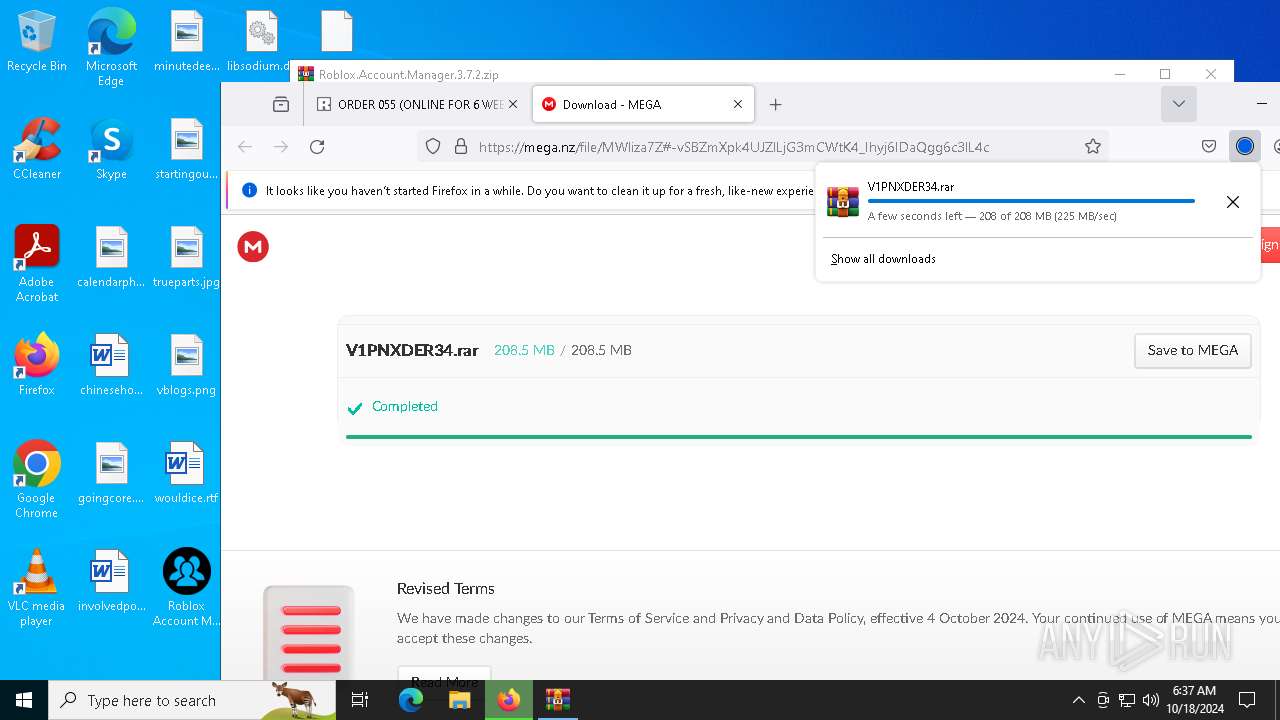
Task: Select the goingcore image file icon
Action: pyautogui.click(x=111, y=474)
